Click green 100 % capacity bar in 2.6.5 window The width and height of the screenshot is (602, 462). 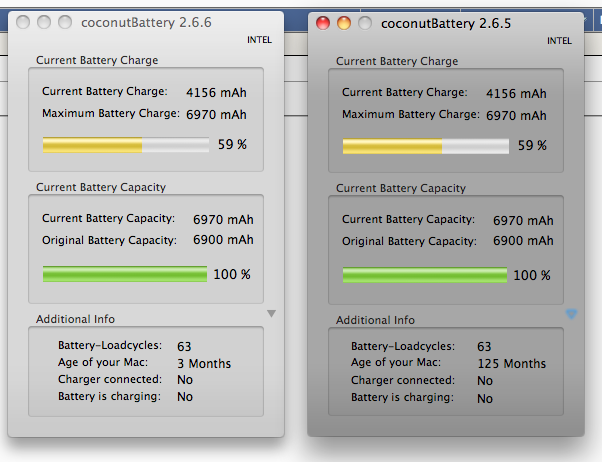[425, 275]
